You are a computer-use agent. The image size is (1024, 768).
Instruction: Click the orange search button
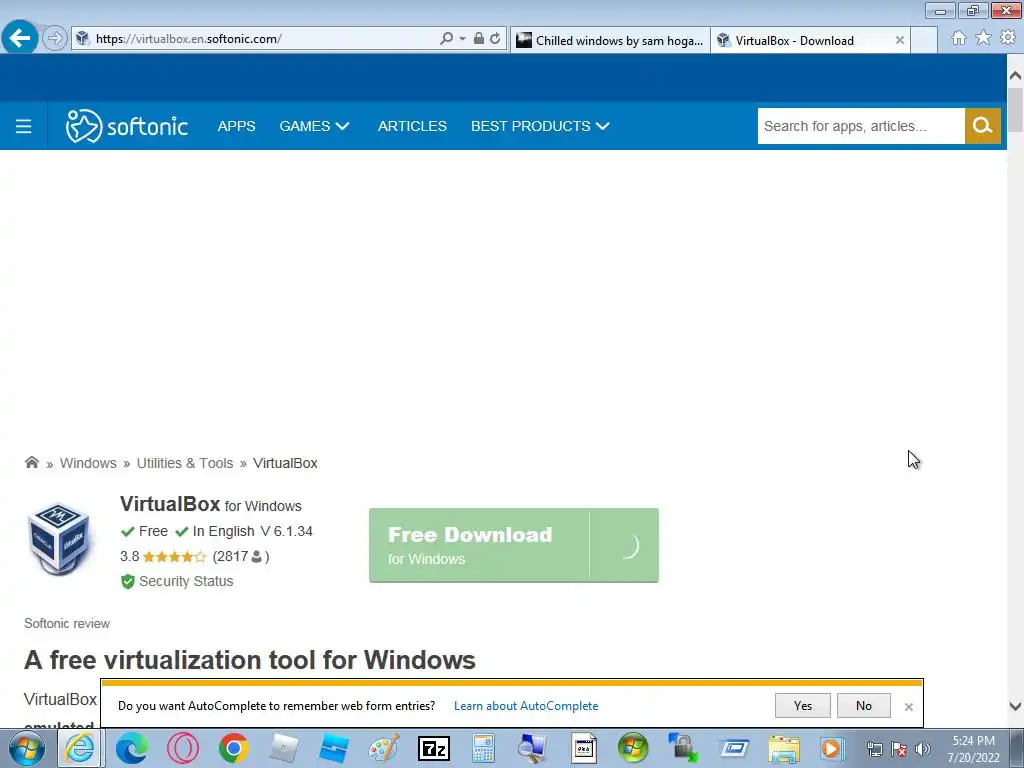[x=982, y=126]
